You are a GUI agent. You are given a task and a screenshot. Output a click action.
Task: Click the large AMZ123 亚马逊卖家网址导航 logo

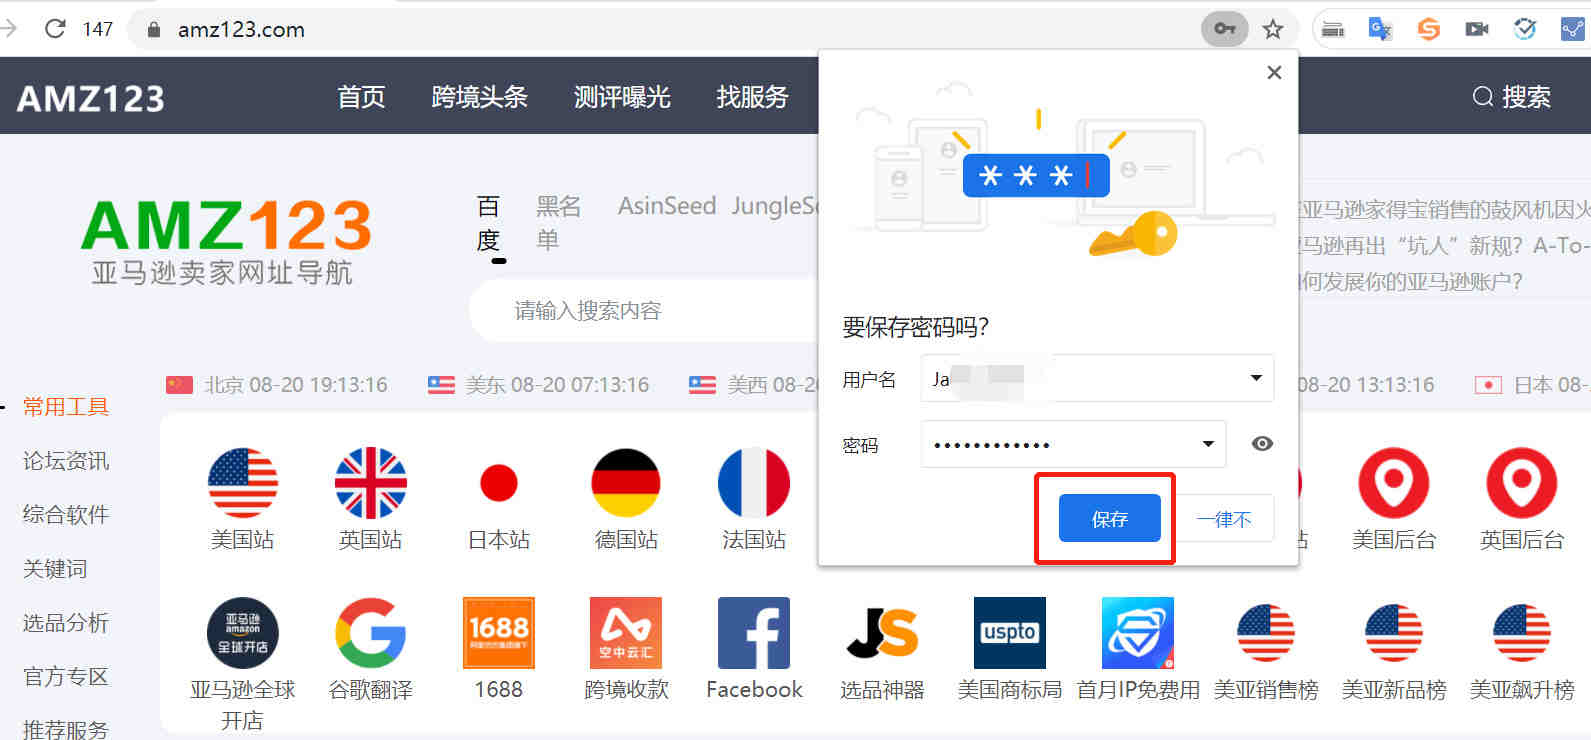point(225,242)
